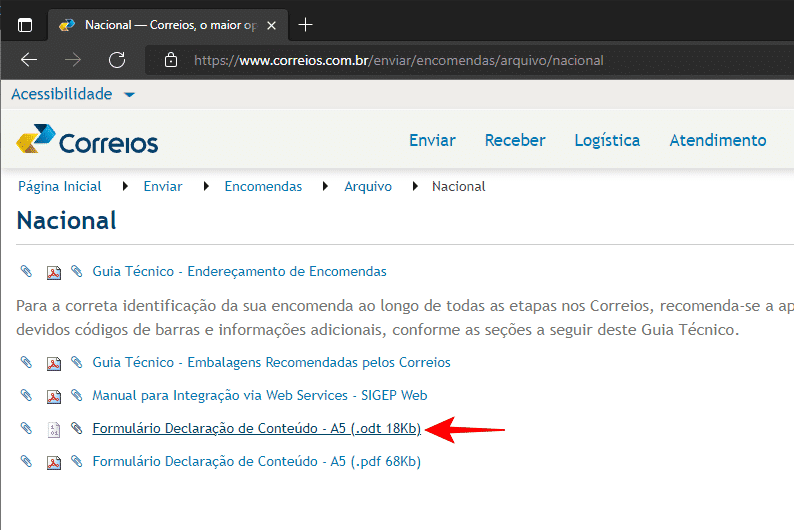Click the PDF icon beside Endereçamento de Encomendas
Screen dimensions: 794x530
pyautogui.click(x=54, y=273)
